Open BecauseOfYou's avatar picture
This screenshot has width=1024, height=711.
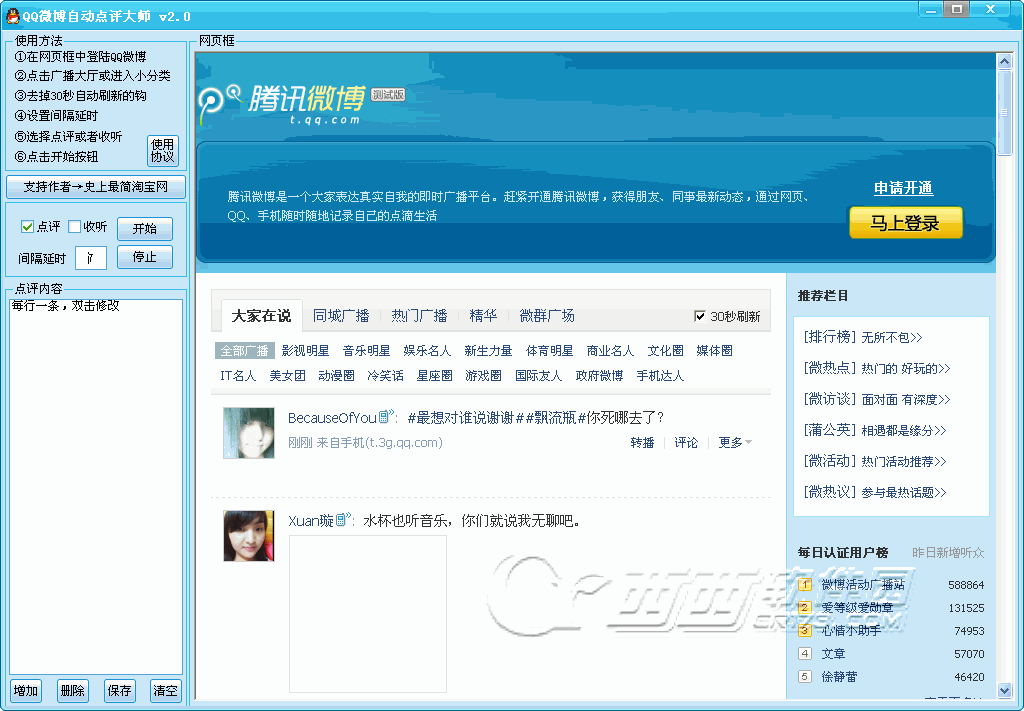coord(249,433)
